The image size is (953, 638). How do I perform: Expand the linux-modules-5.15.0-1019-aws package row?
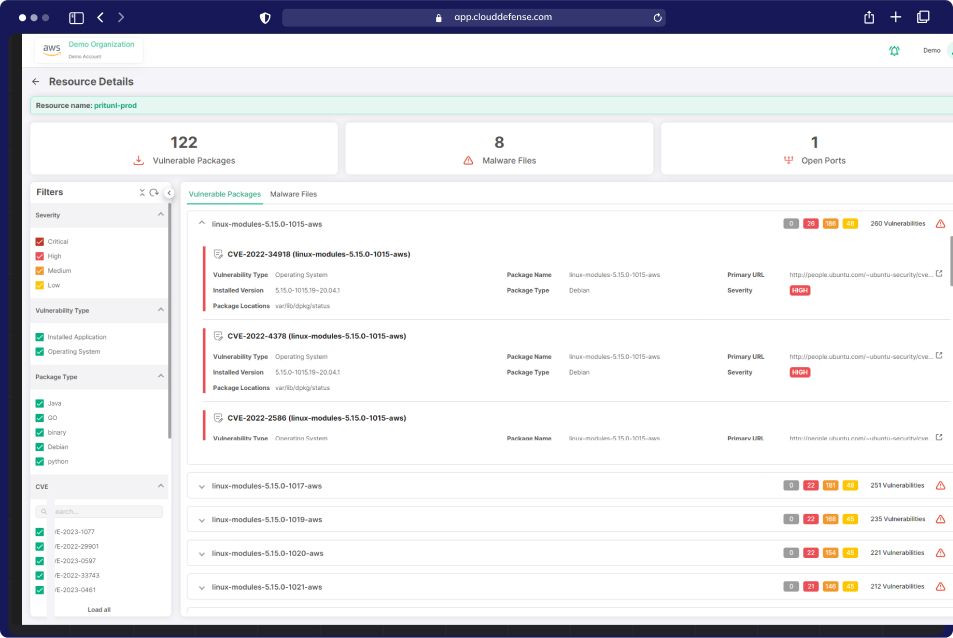click(202, 520)
